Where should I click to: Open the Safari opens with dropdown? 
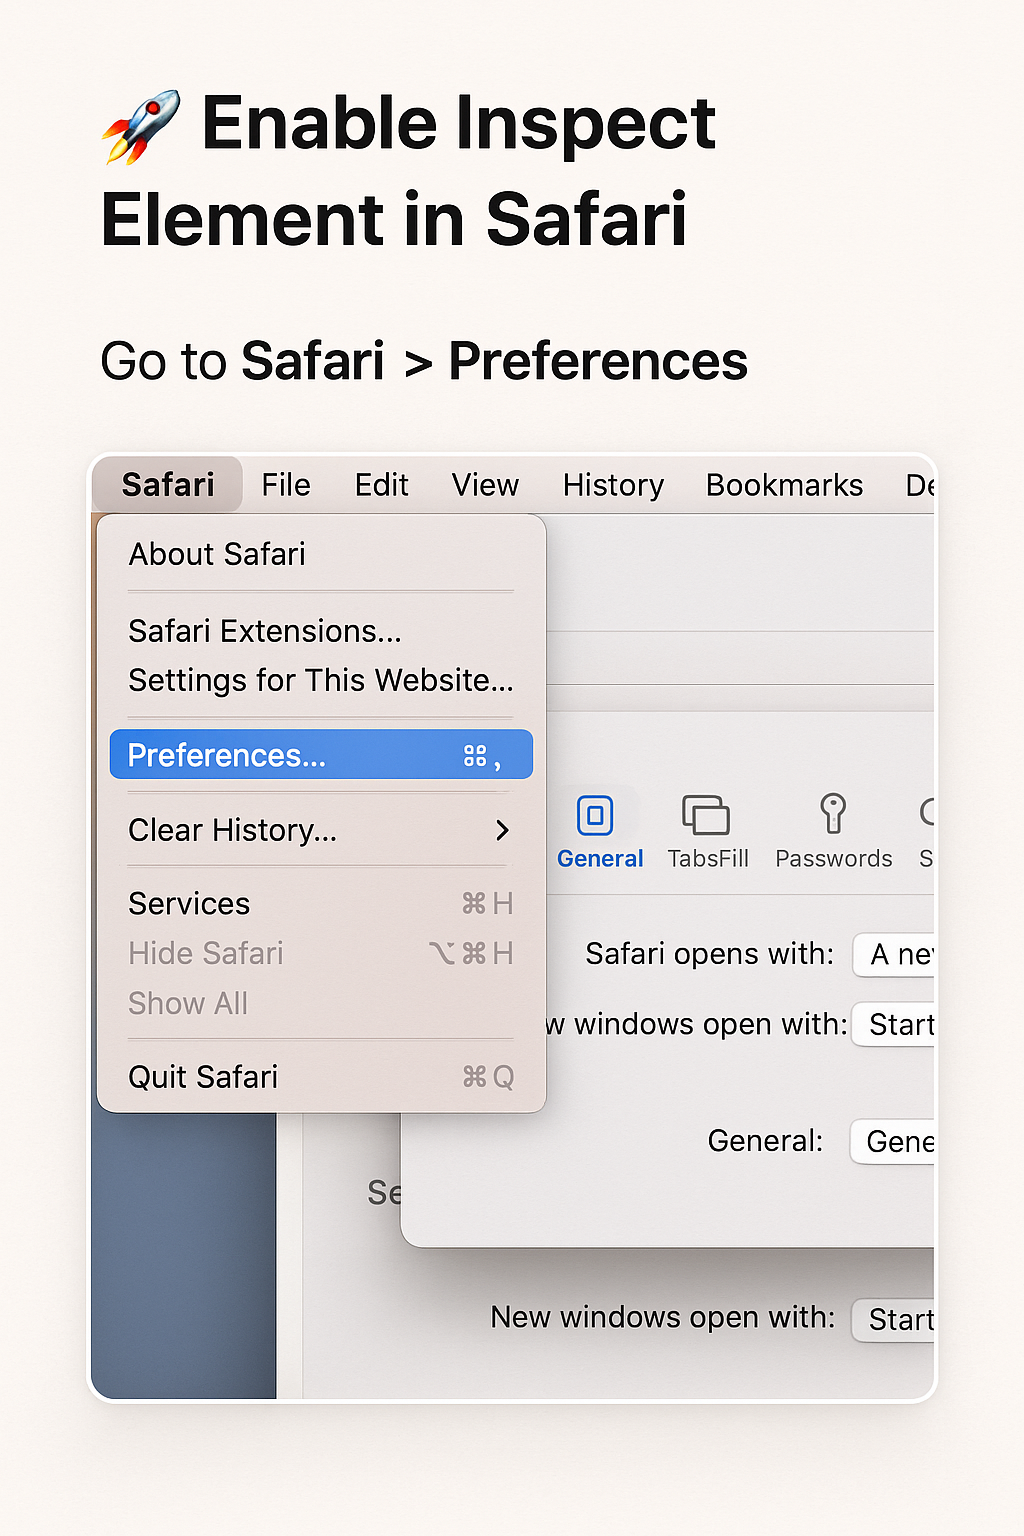click(x=894, y=955)
